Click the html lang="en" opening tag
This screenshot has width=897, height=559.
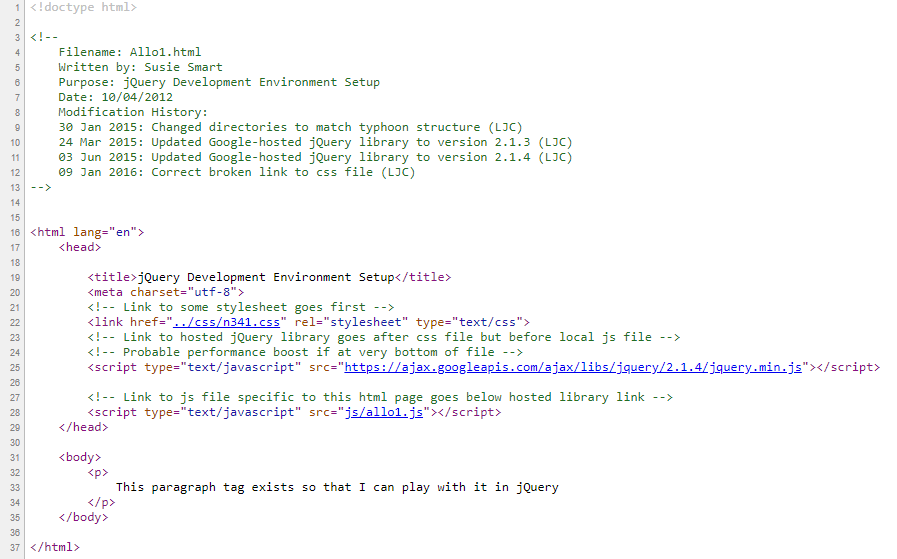pos(87,232)
